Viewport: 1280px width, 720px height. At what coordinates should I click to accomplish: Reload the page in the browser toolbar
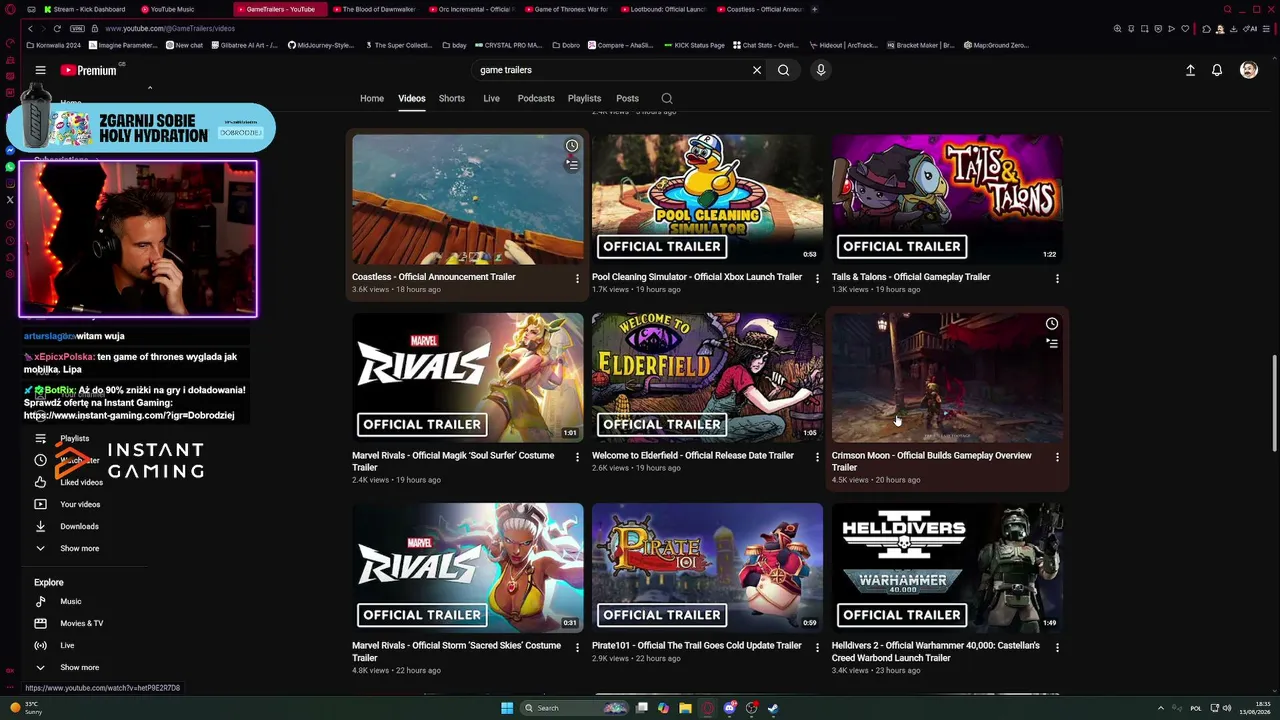57,28
